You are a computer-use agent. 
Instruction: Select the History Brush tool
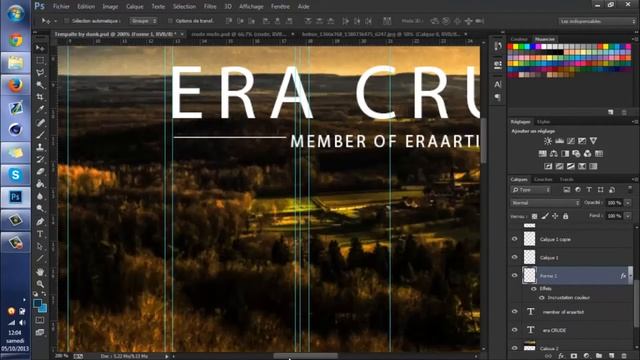point(40,159)
